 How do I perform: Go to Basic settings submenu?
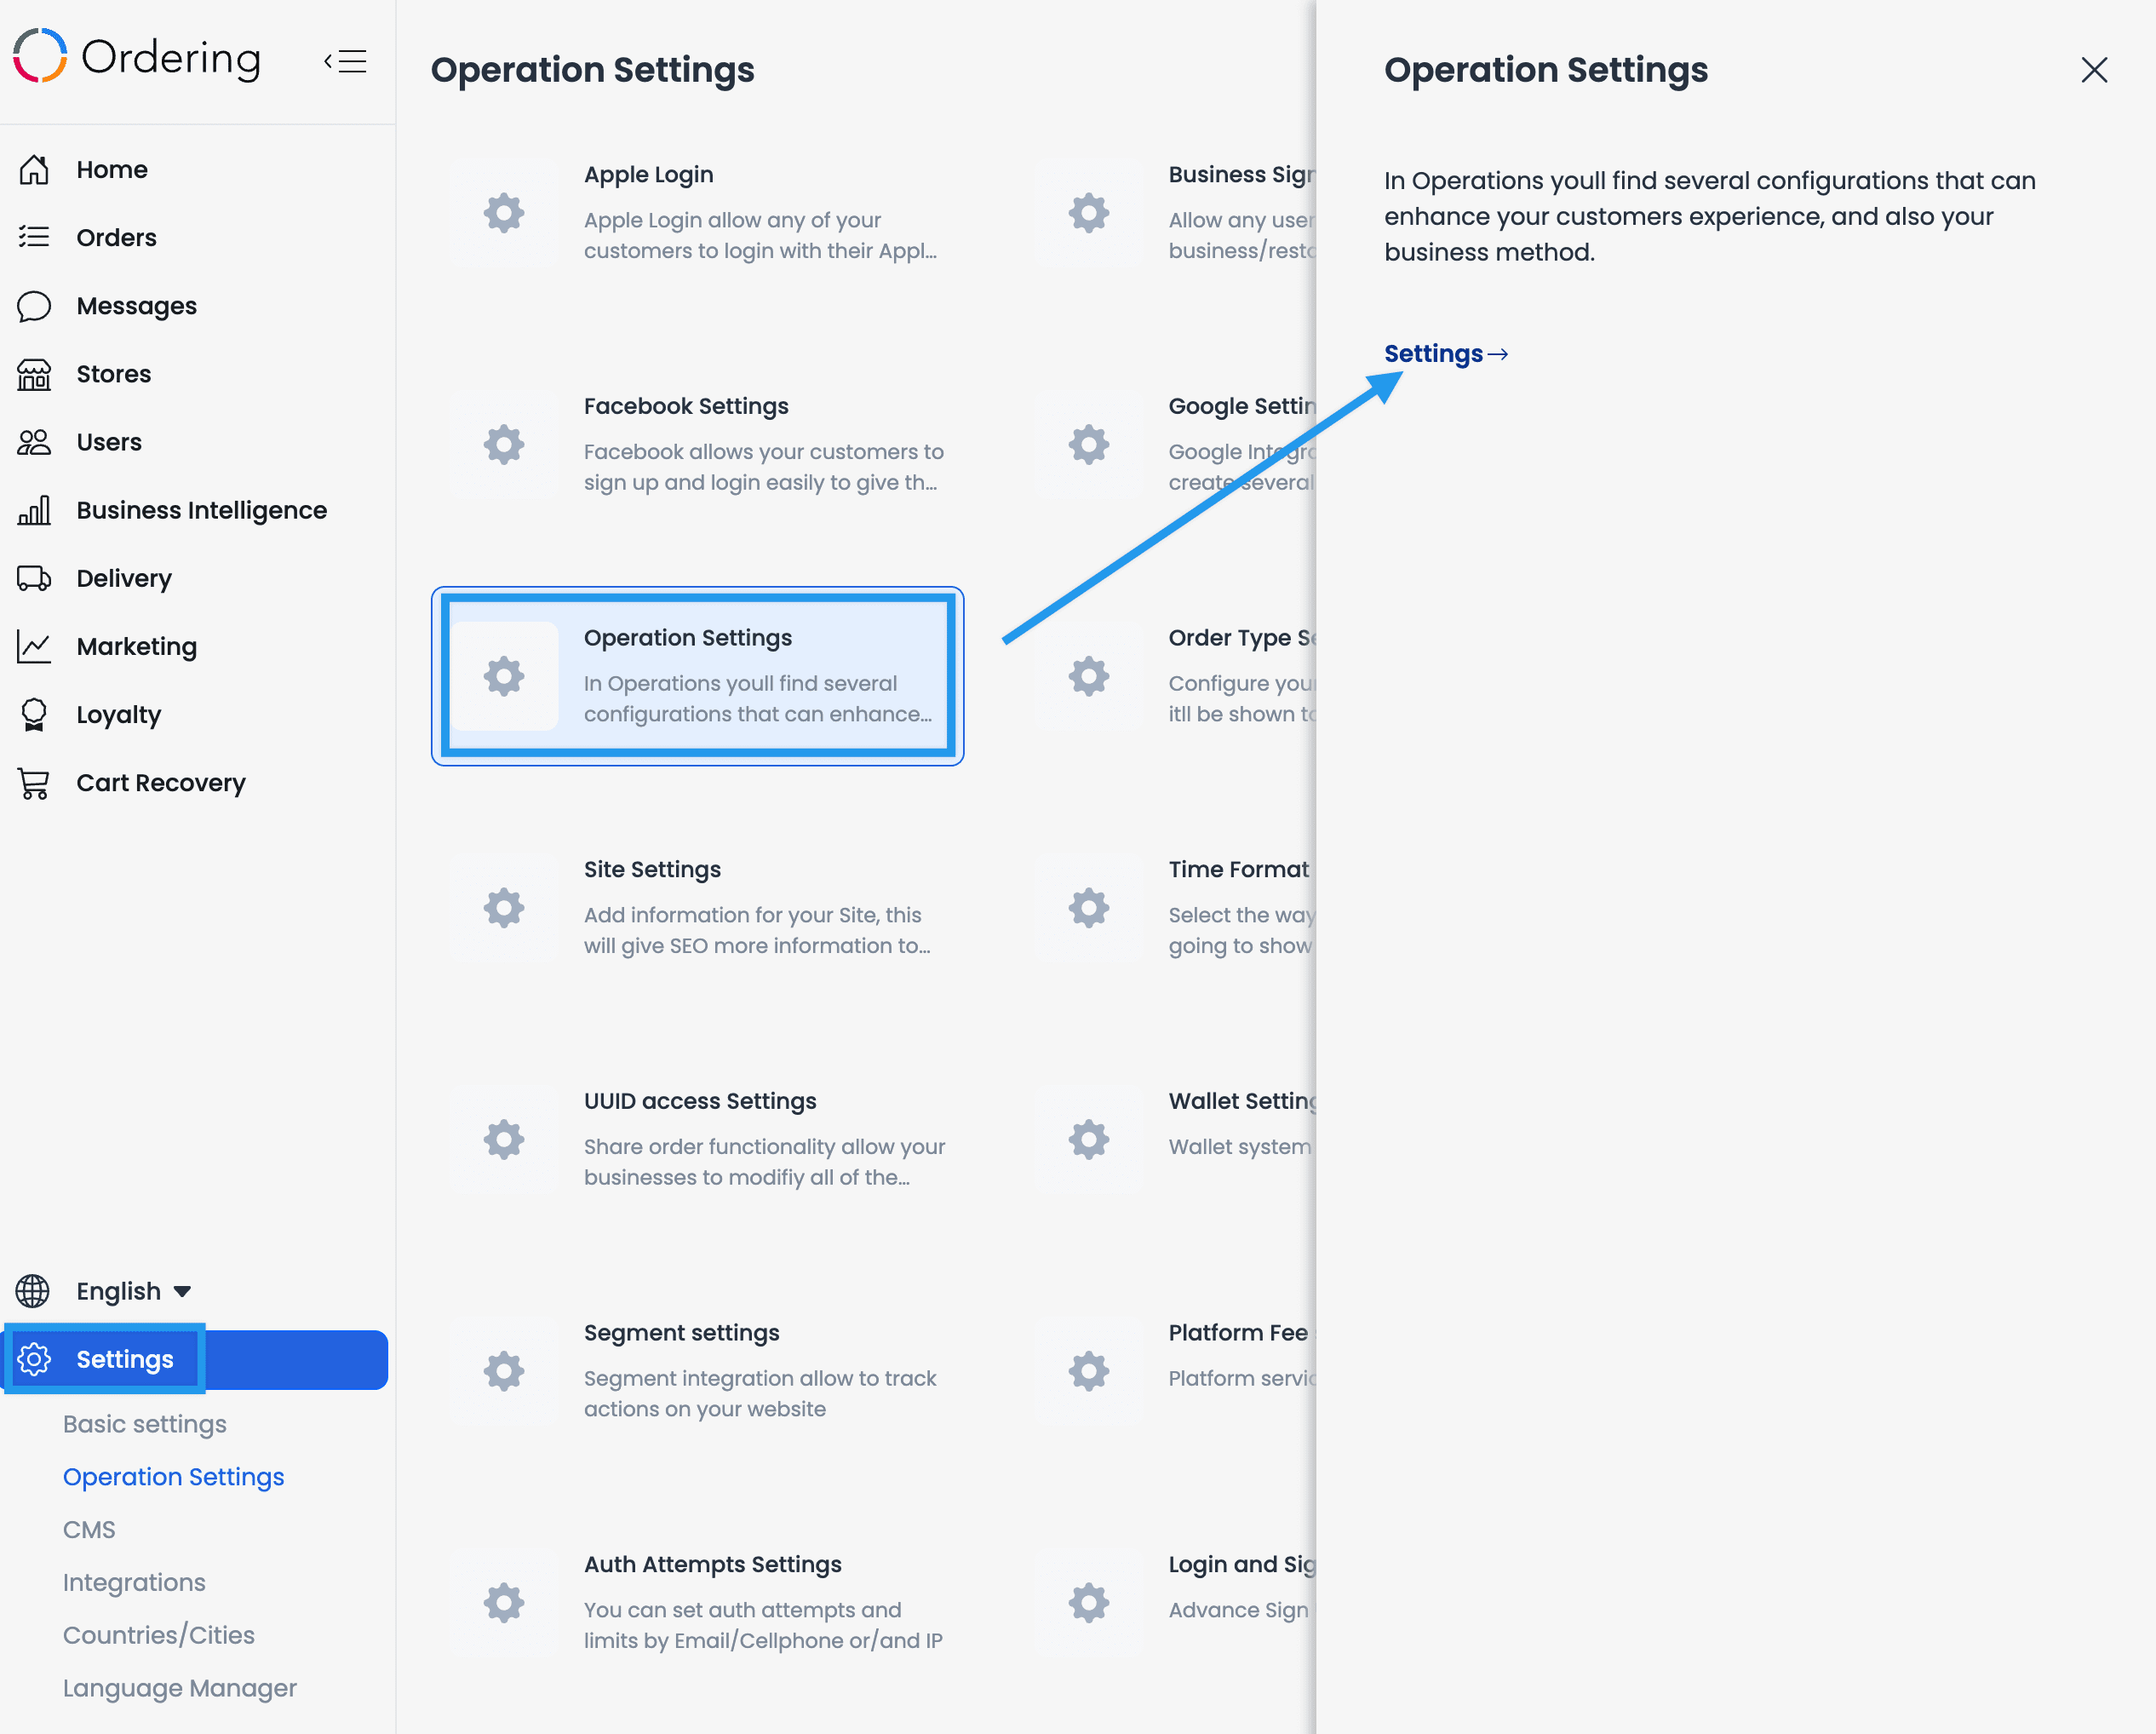point(145,1424)
